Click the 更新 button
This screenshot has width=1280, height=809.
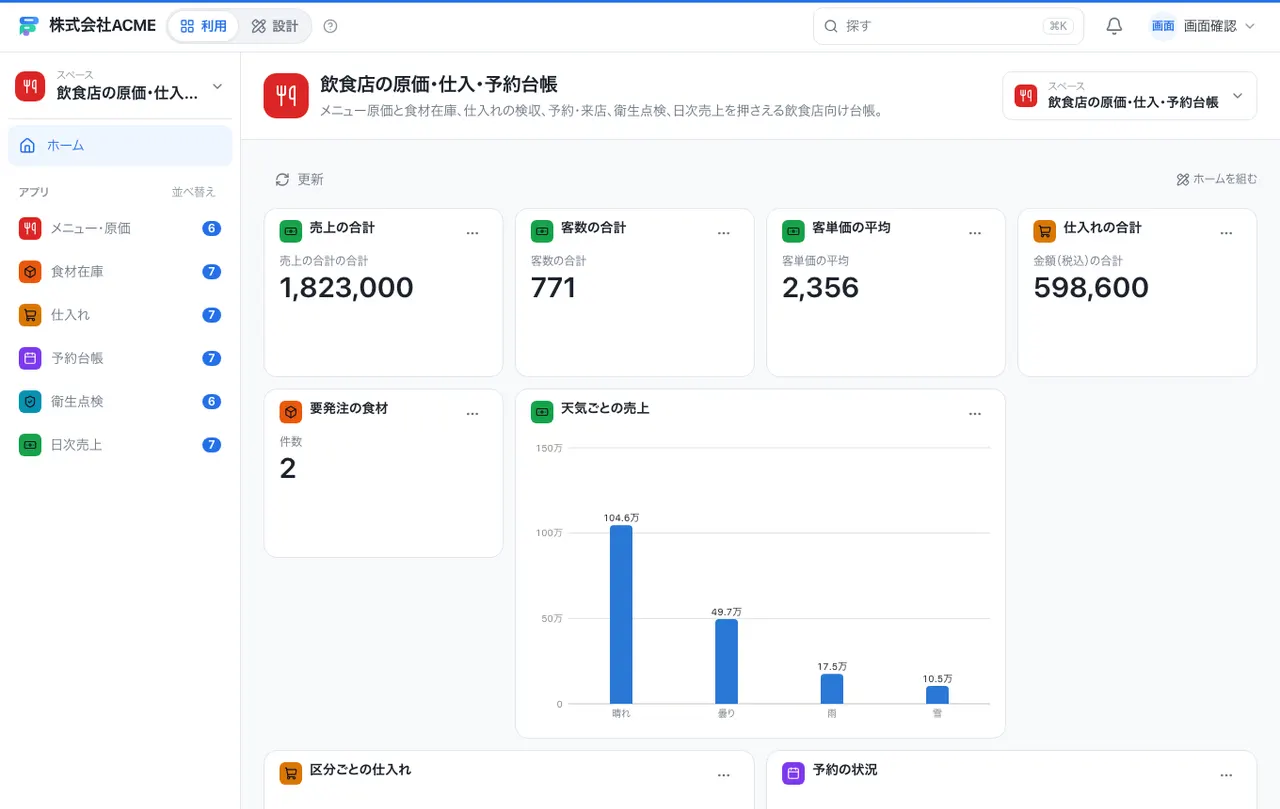tap(299, 179)
